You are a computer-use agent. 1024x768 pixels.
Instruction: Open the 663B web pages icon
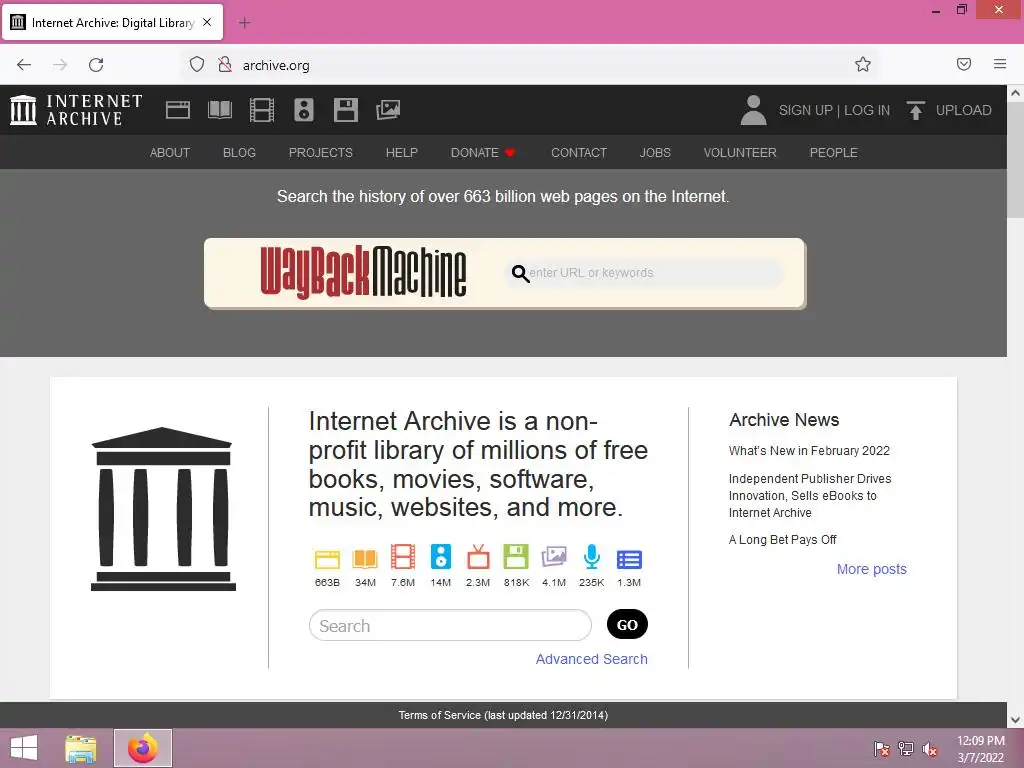pos(327,559)
